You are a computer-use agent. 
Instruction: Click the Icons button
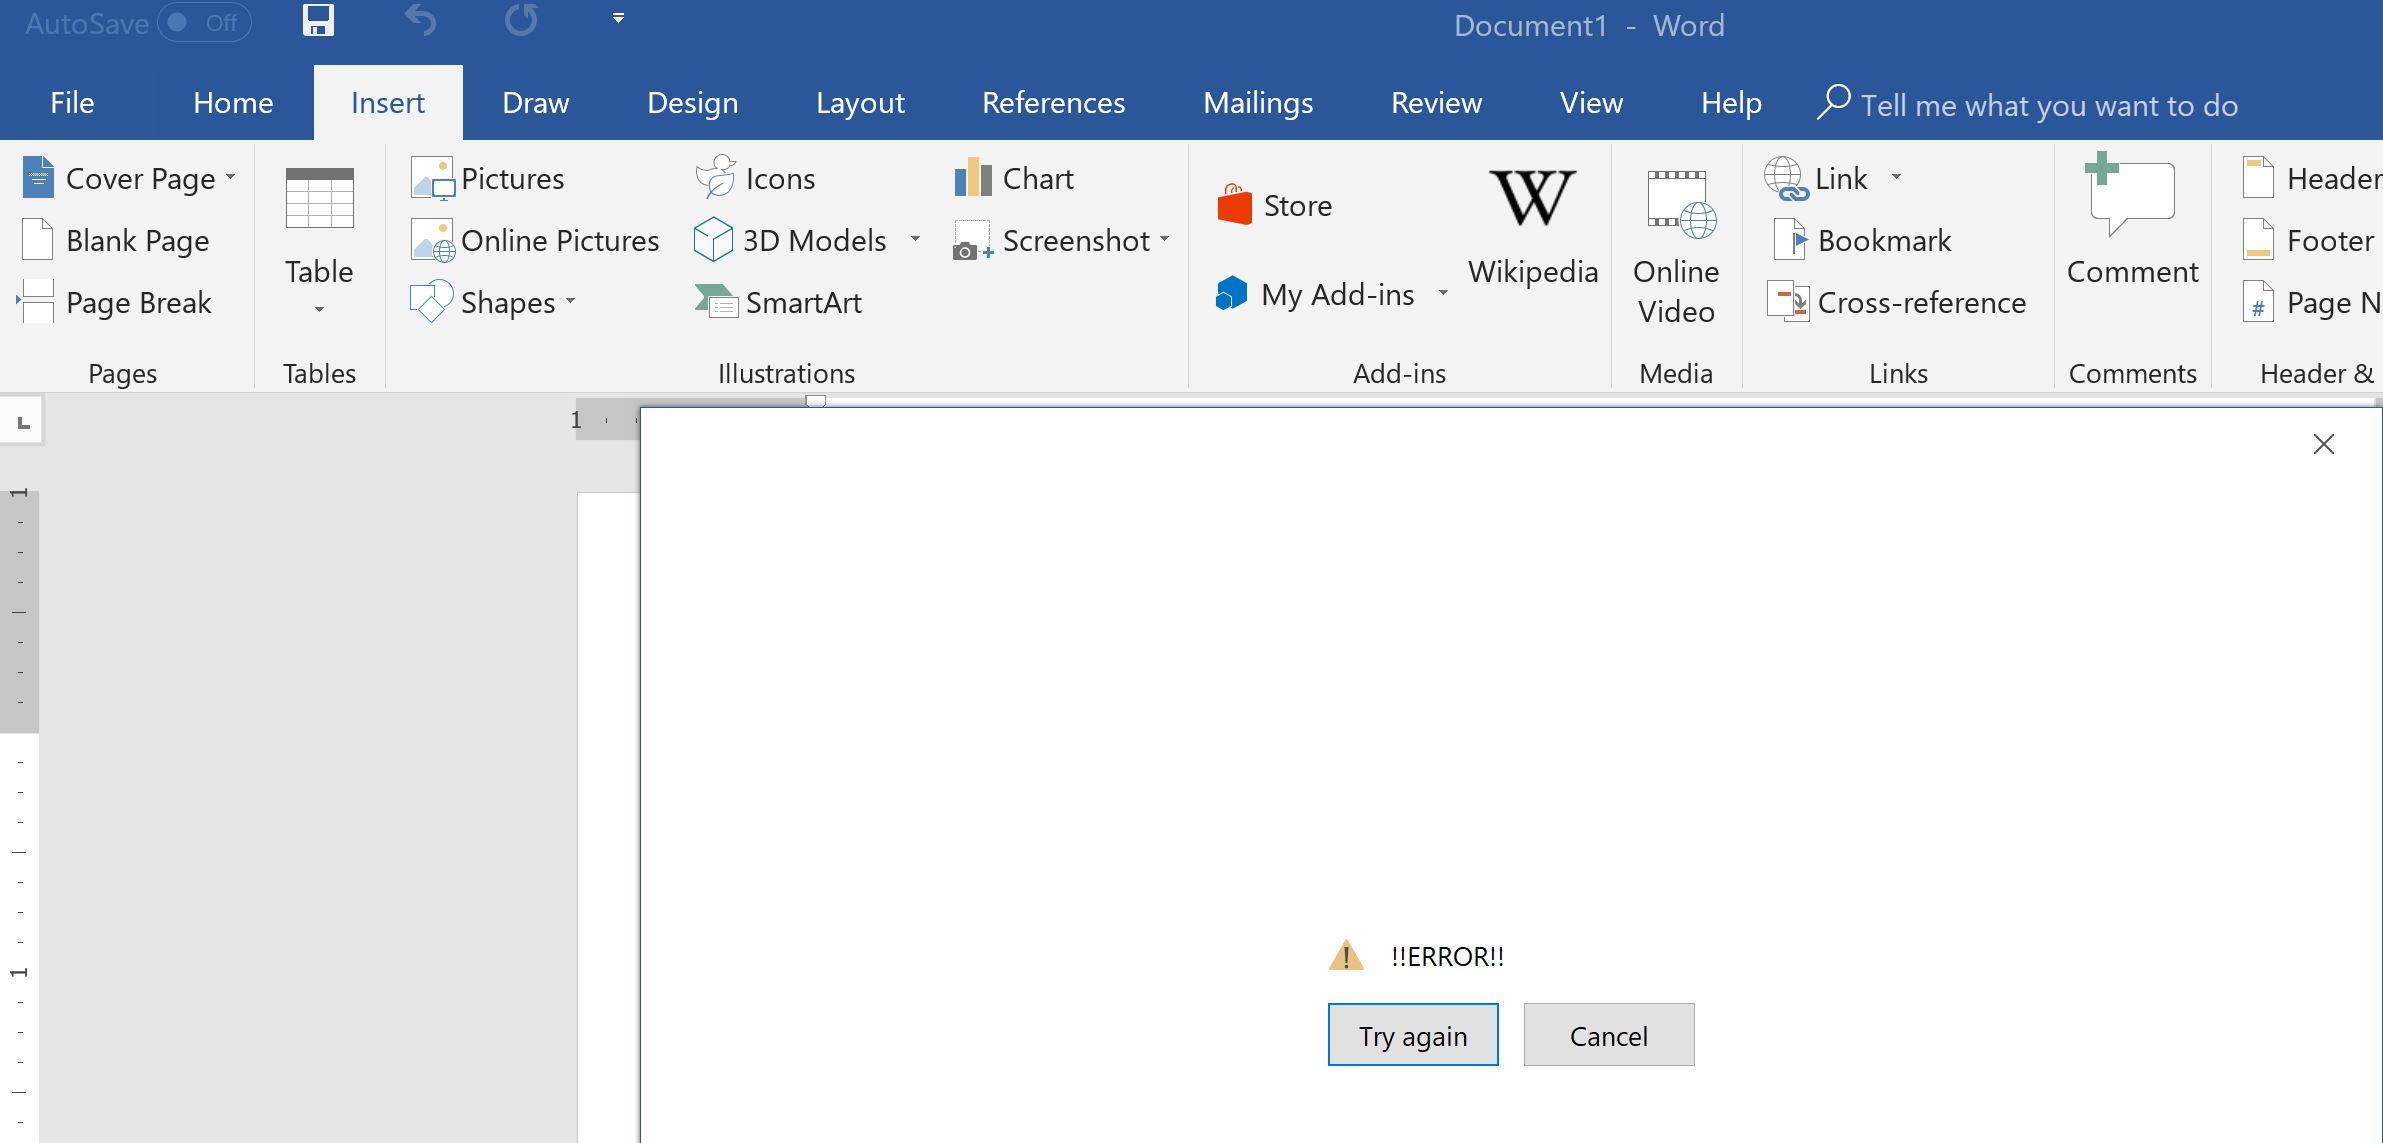(756, 178)
